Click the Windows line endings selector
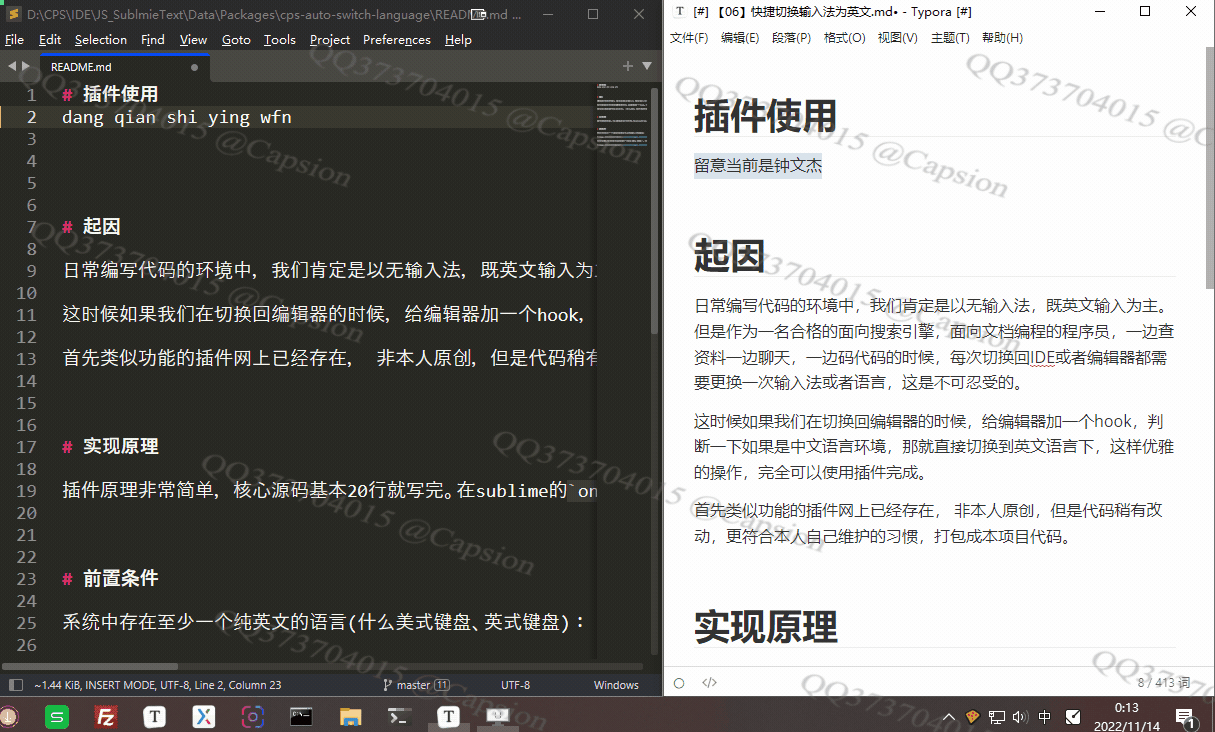 (616, 685)
